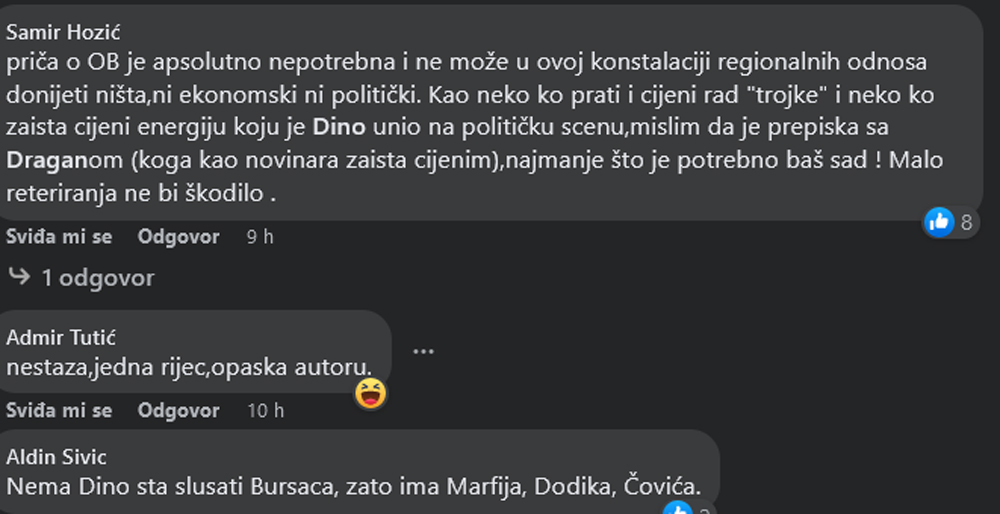This screenshot has height=514, width=1000.
Task: Open Admir Tutić's profile name
Action: pos(61,337)
